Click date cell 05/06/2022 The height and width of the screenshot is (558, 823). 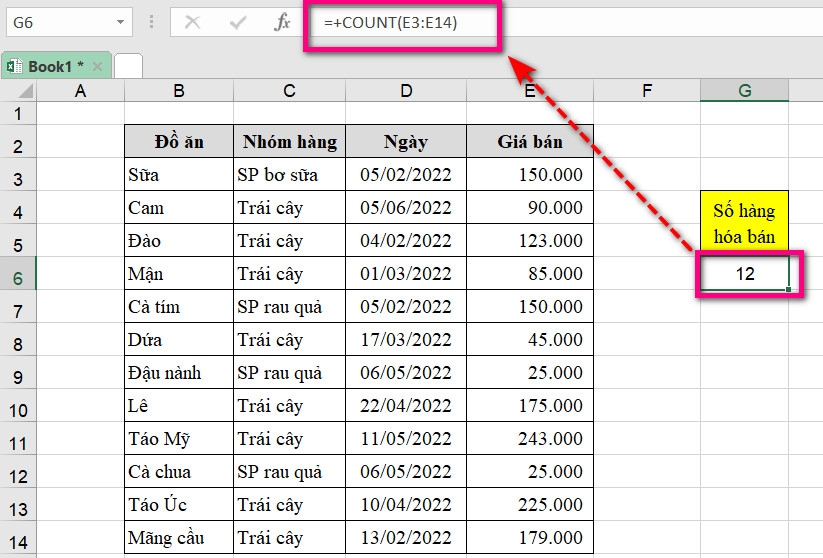(406, 207)
